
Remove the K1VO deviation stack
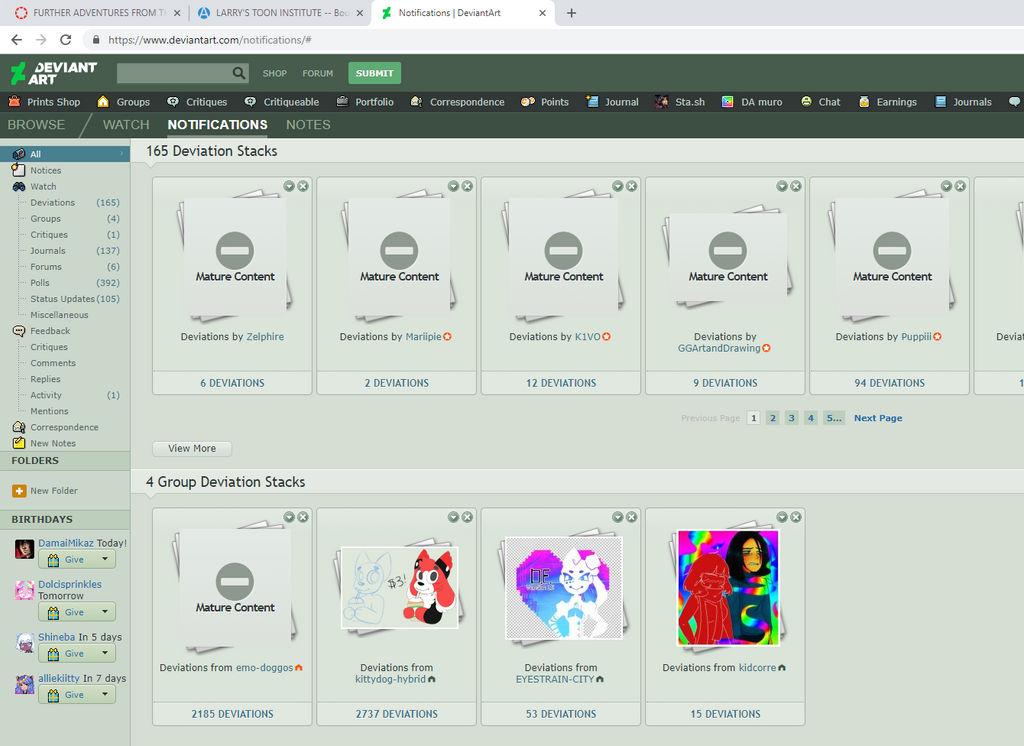[x=632, y=186]
